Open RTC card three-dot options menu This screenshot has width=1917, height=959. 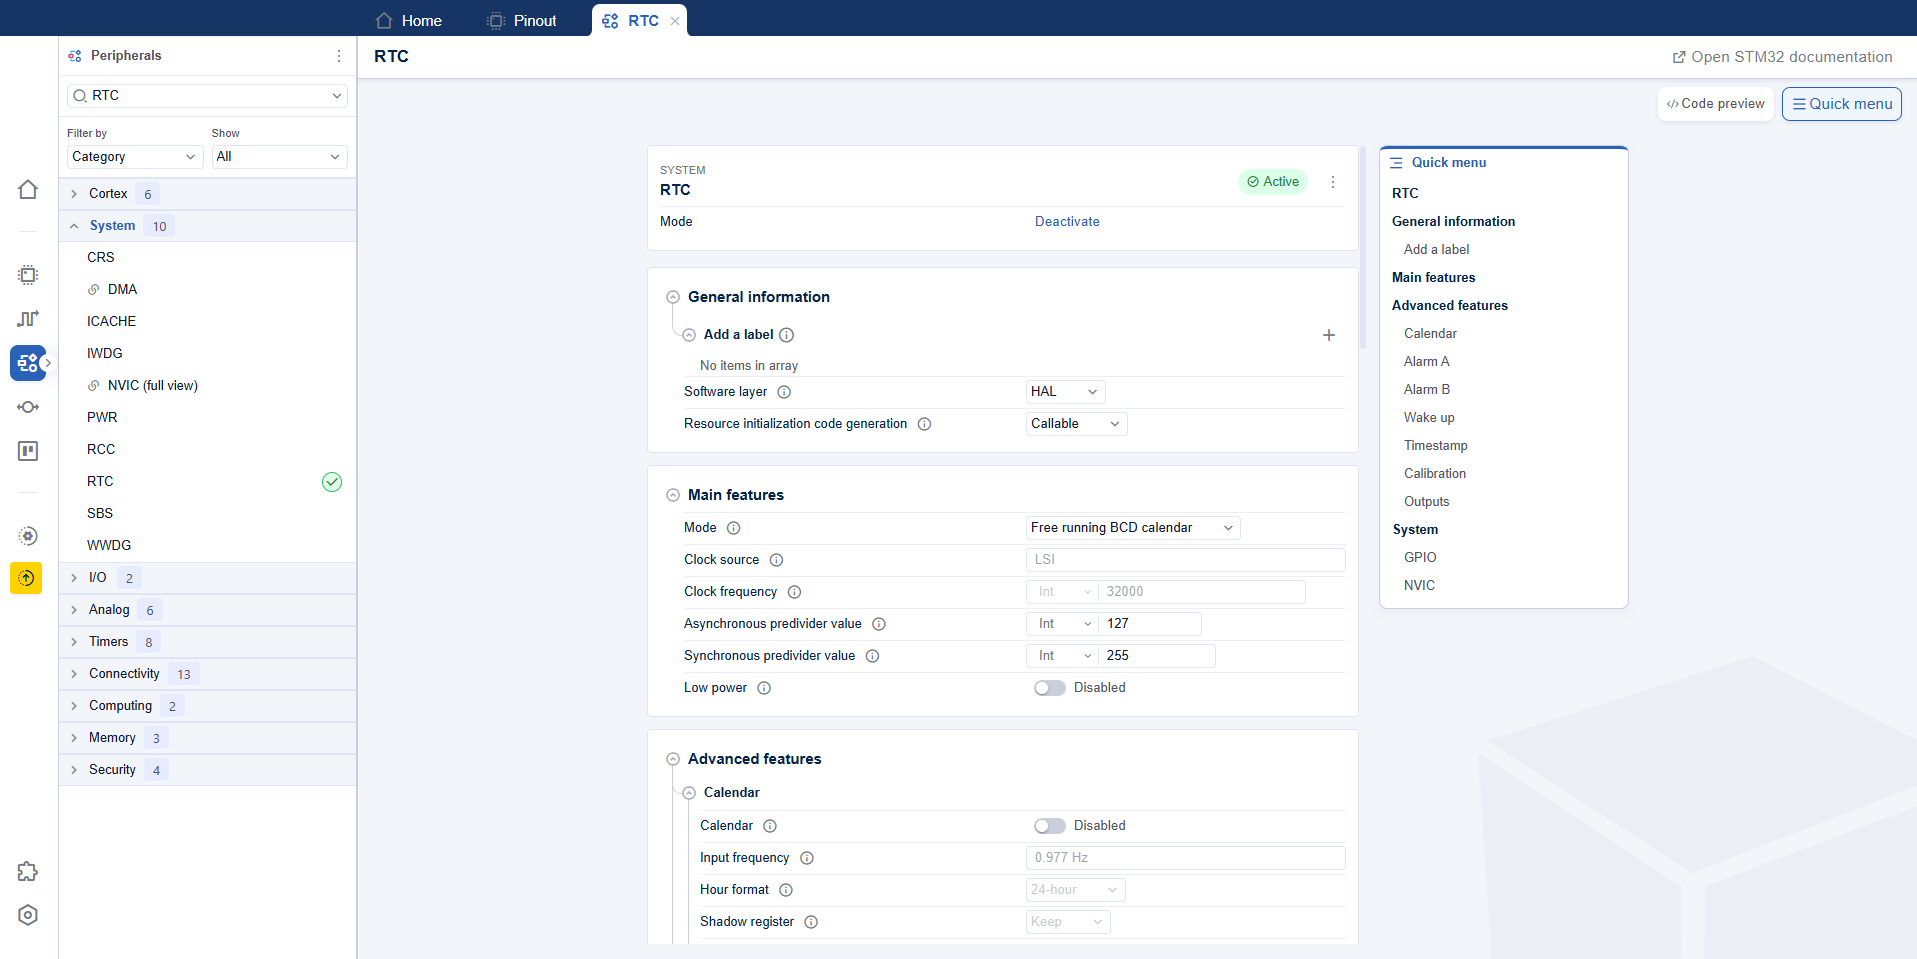pos(1332,182)
